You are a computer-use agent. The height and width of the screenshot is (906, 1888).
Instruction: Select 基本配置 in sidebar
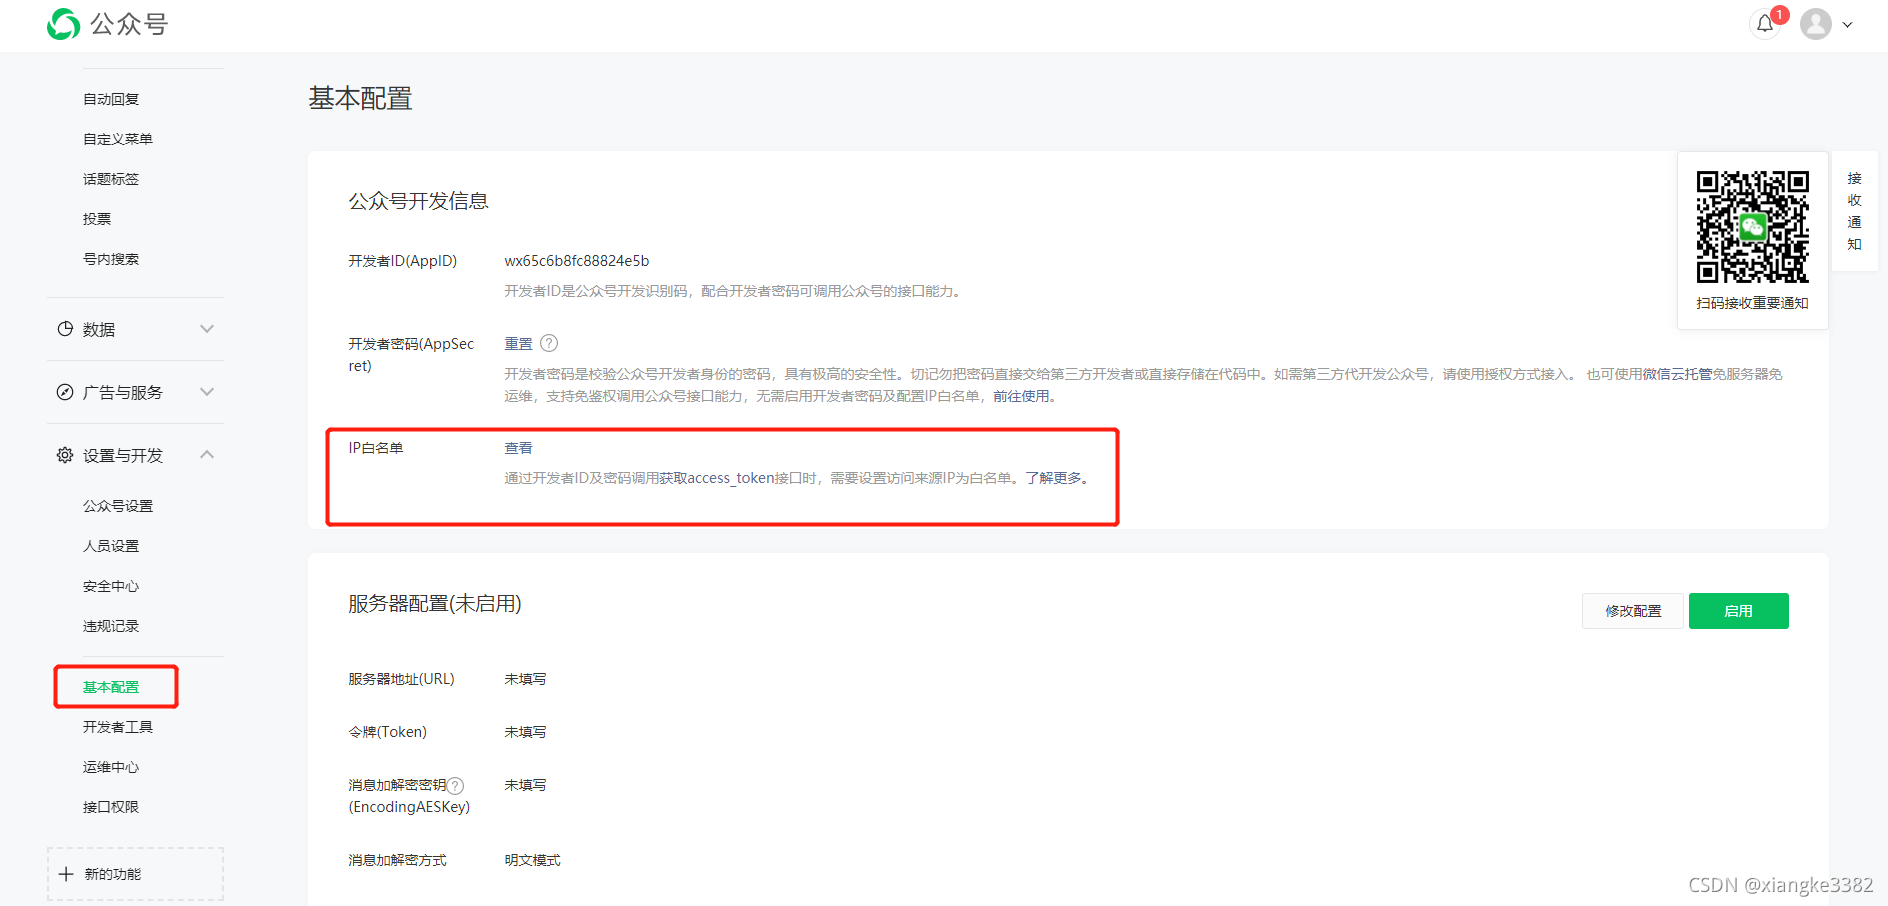[x=111, y=687]
